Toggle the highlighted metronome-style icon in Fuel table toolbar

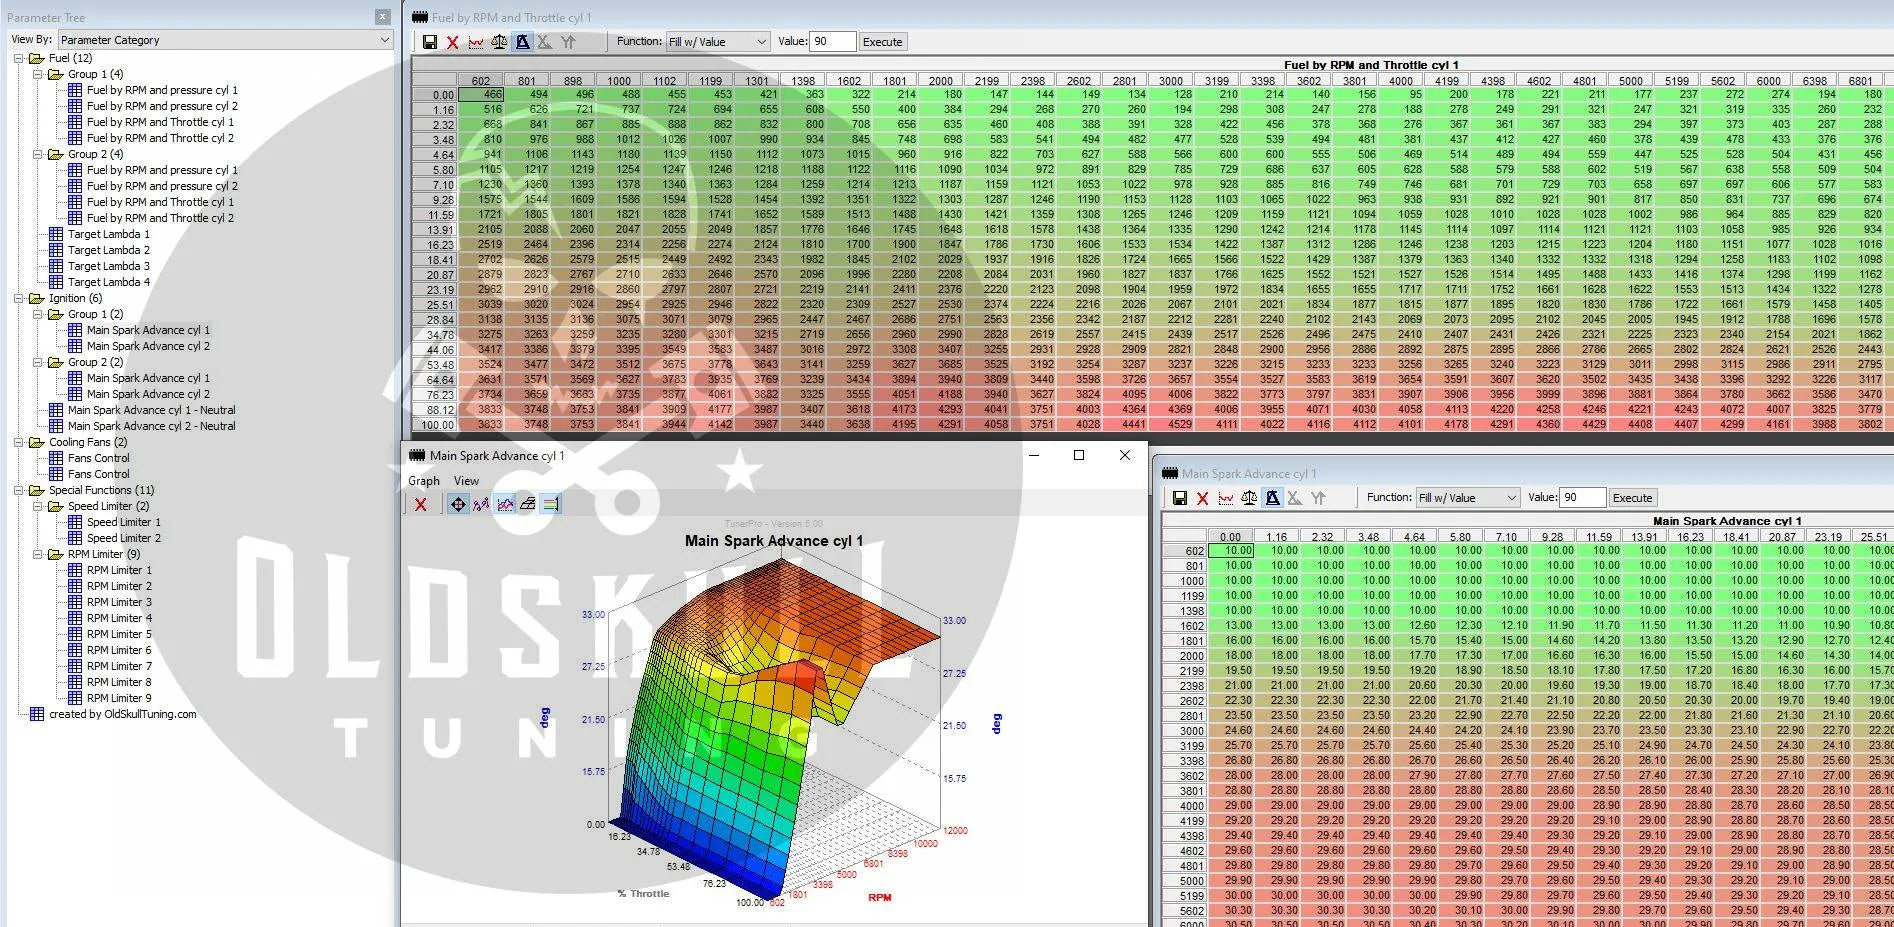point(521,42)
